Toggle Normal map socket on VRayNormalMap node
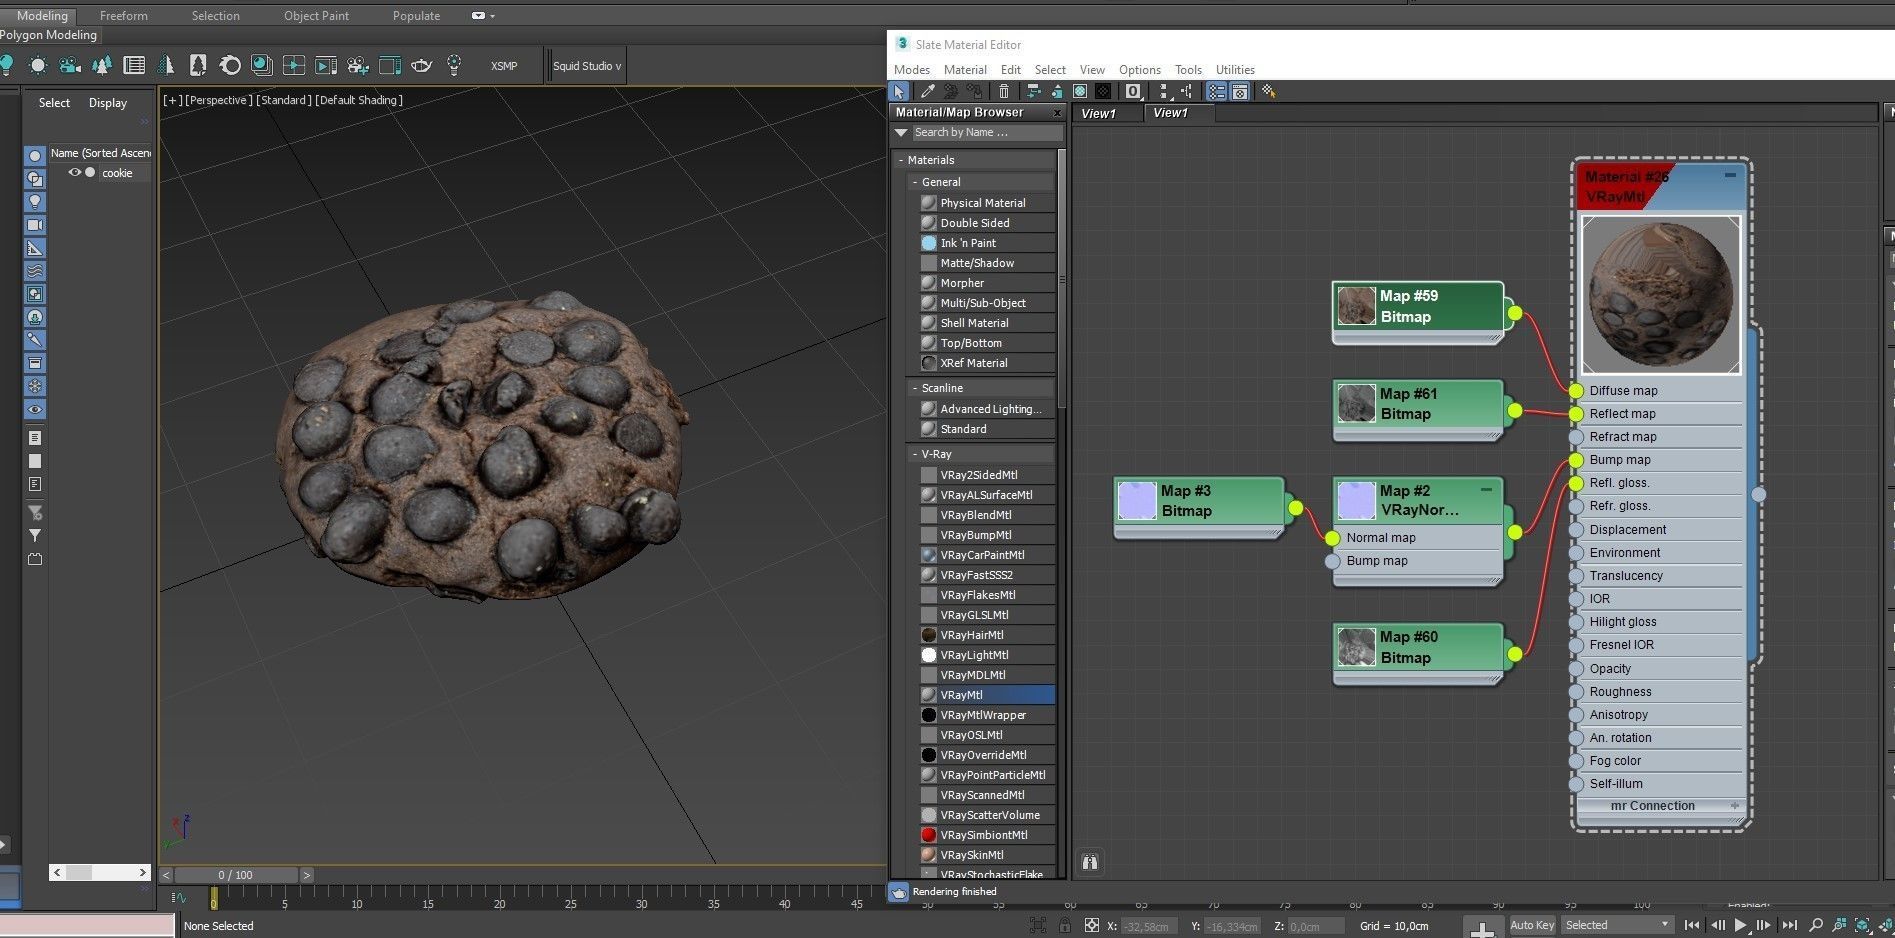Viewport: 1895px width, 938px height. [1332, 538]
